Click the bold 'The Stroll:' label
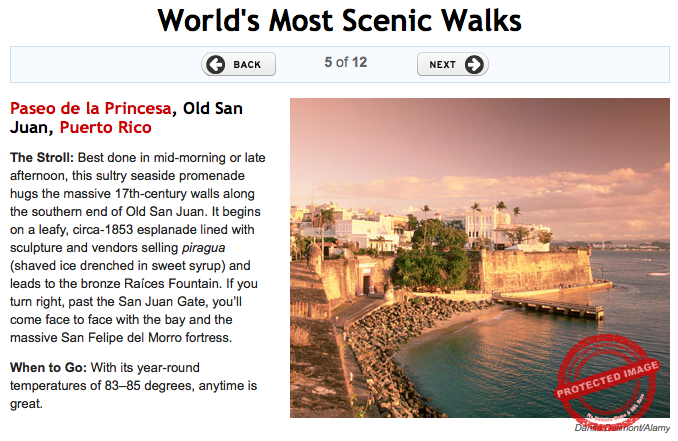The image size is (678, 441). 42,158
